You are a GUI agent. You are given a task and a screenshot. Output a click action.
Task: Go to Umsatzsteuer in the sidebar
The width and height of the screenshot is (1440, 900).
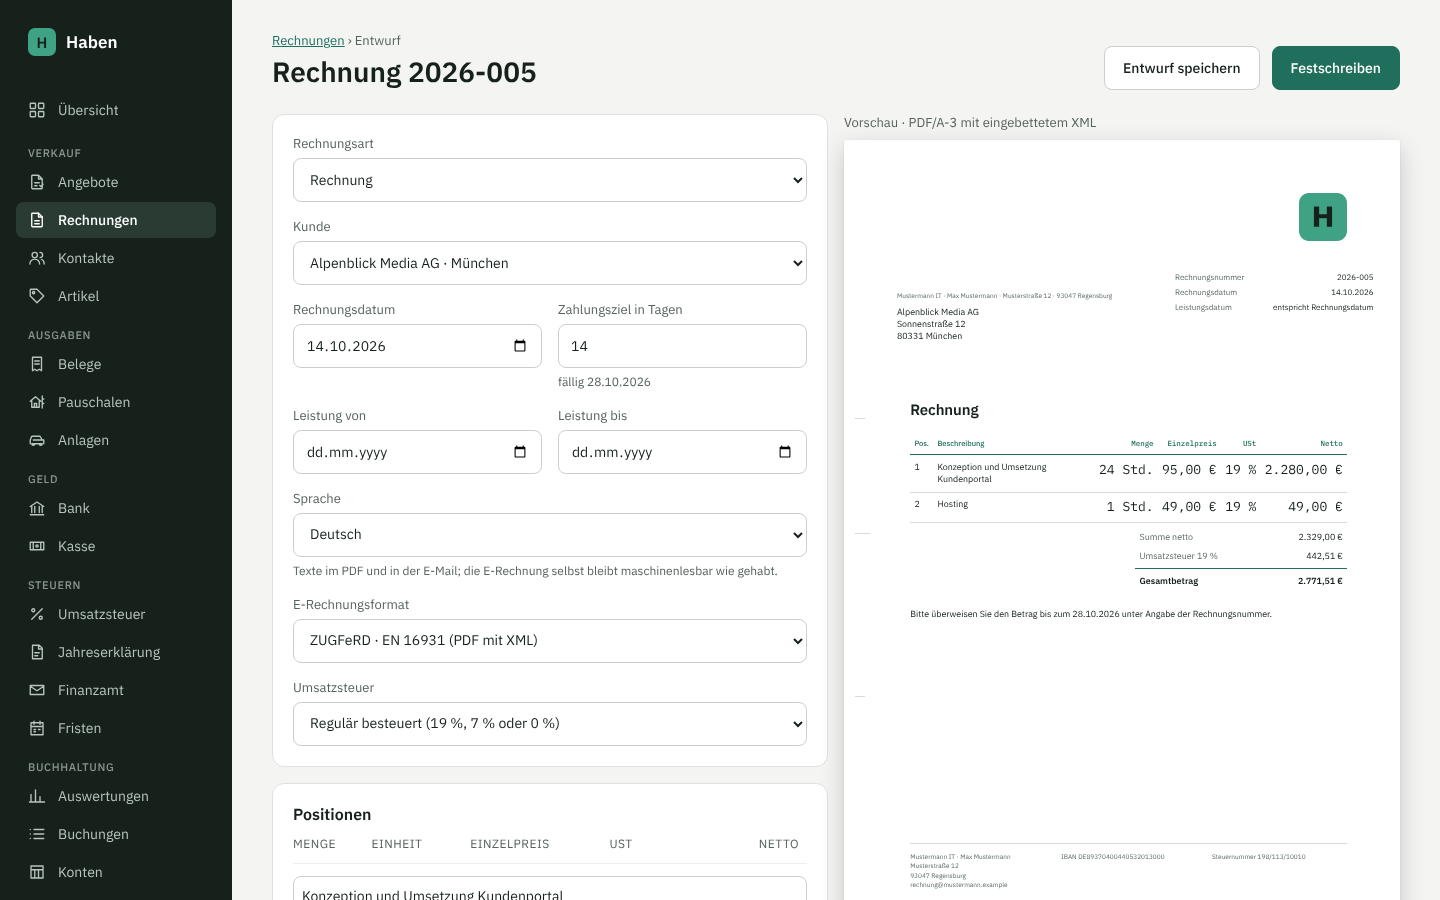point(116,614)
